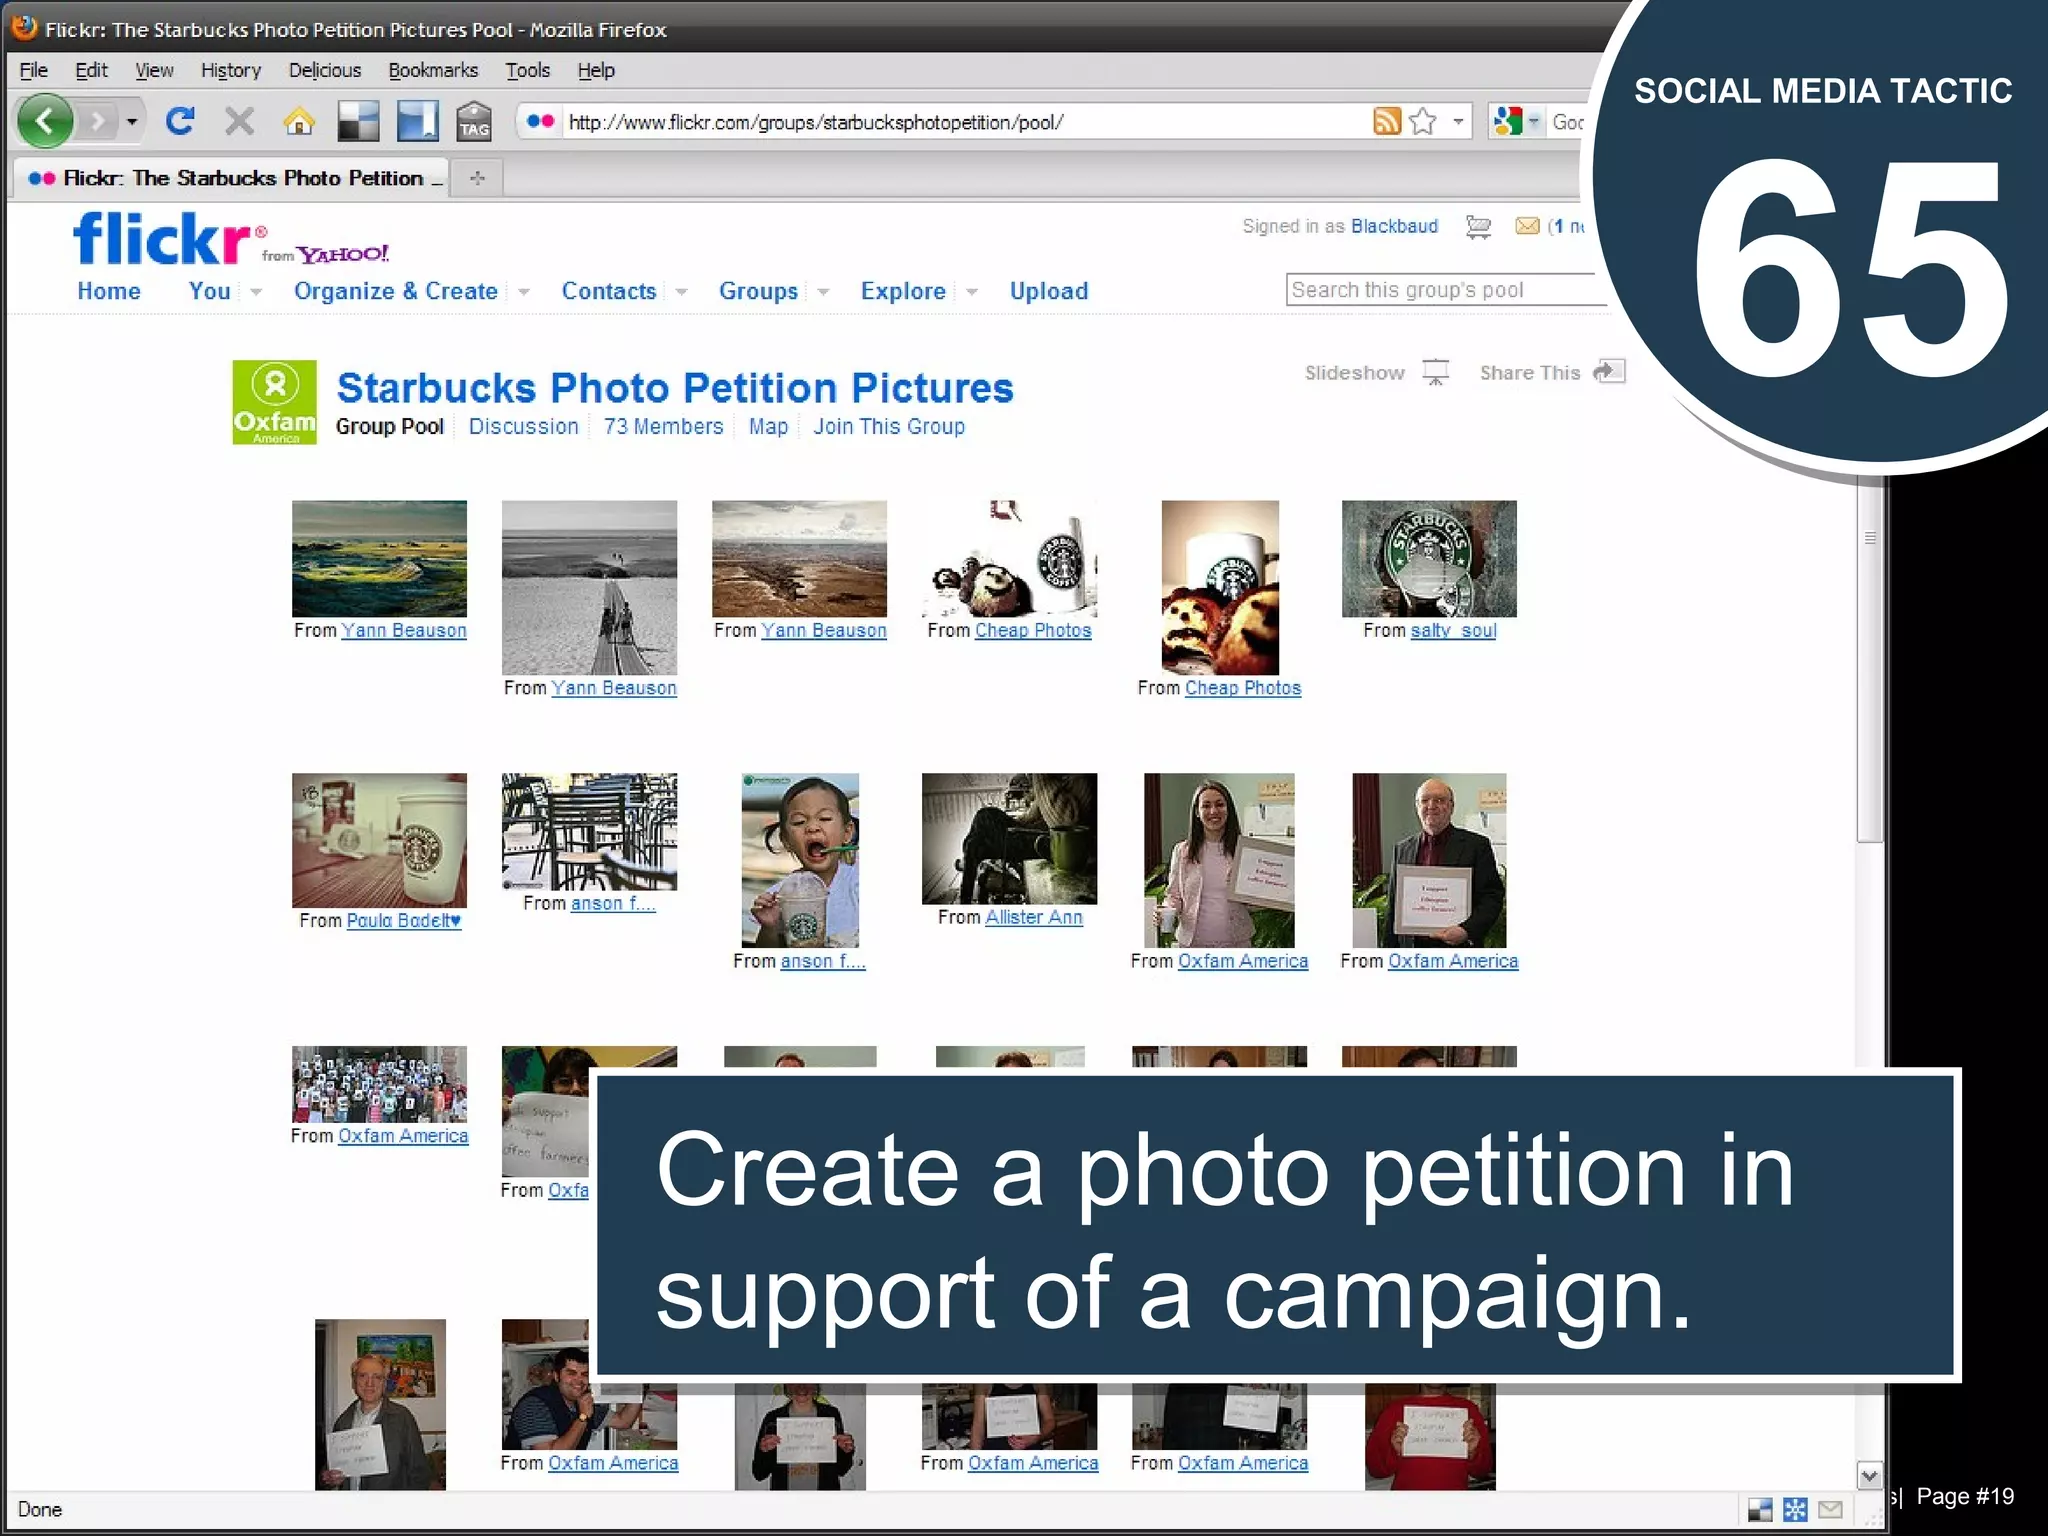Open the back/forward history dropdown arrow
The image size is (2048, 1536).
(x=132, y=122)
